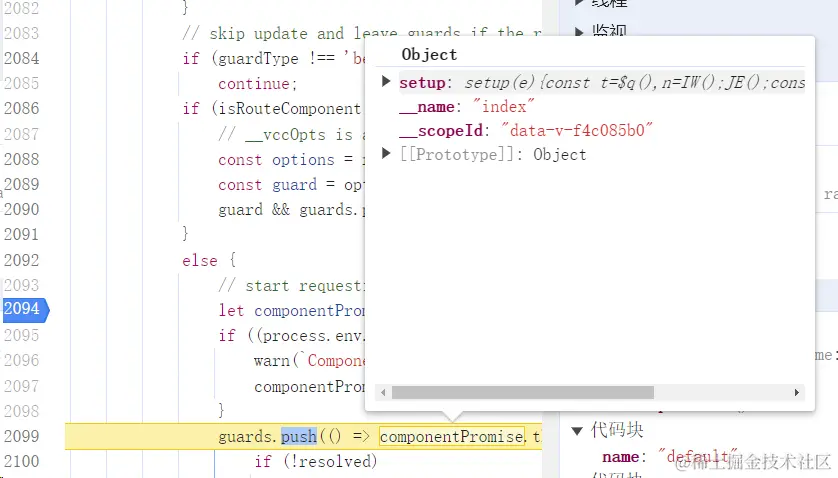Select the __name property key
The height and width of the screenshot is (478, 838).
(426, 107)
